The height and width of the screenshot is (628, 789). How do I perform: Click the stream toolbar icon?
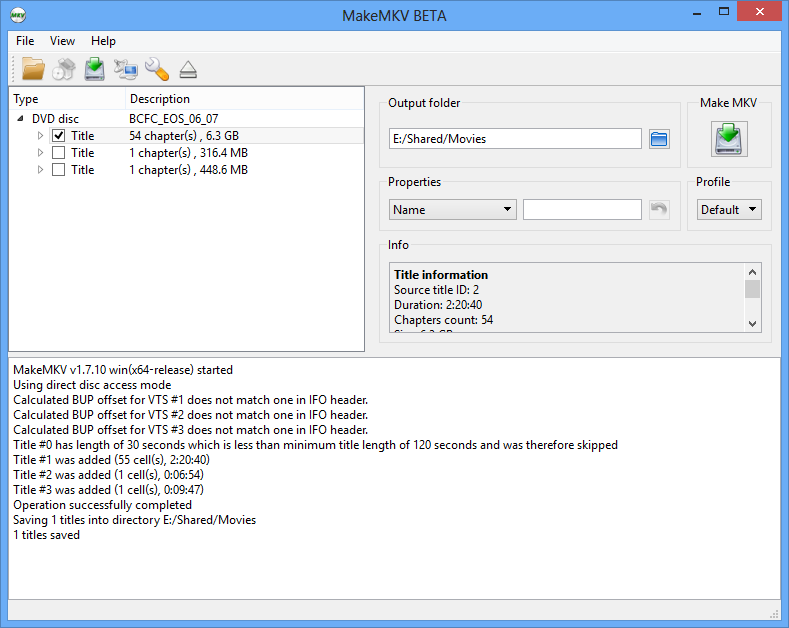125,69
